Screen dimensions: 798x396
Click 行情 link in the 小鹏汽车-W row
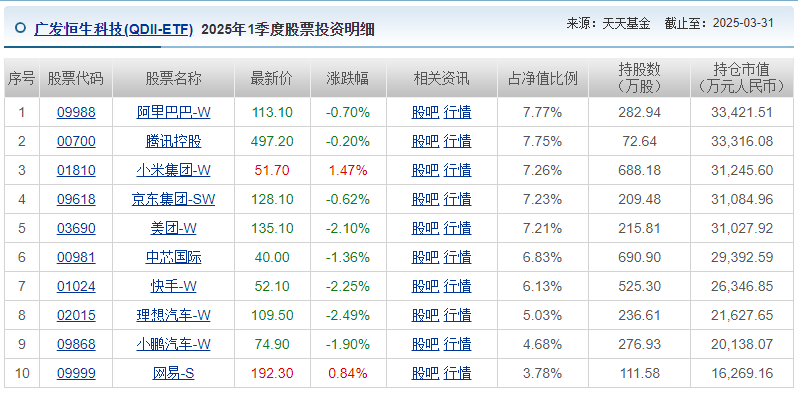[457, 344]
